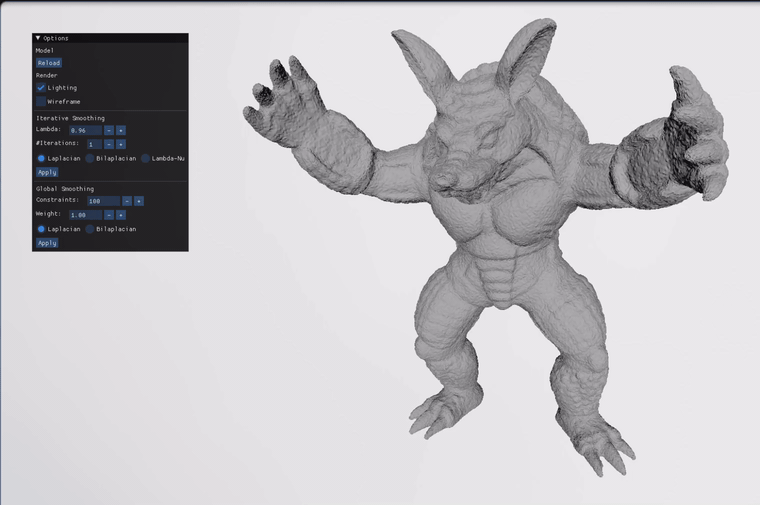Image resolution: width=760 pixels, height=505 pixels.
Task: Decrease Constraints with the minus button
Action: pos(127,201)
